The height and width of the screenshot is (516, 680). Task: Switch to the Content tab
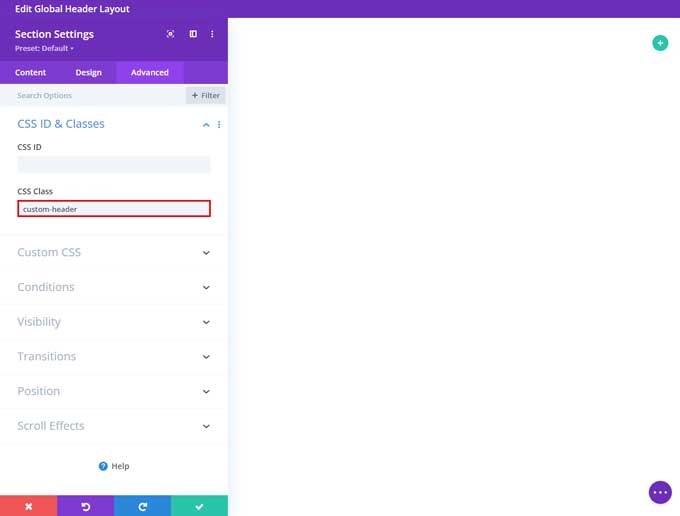point(30,72)
